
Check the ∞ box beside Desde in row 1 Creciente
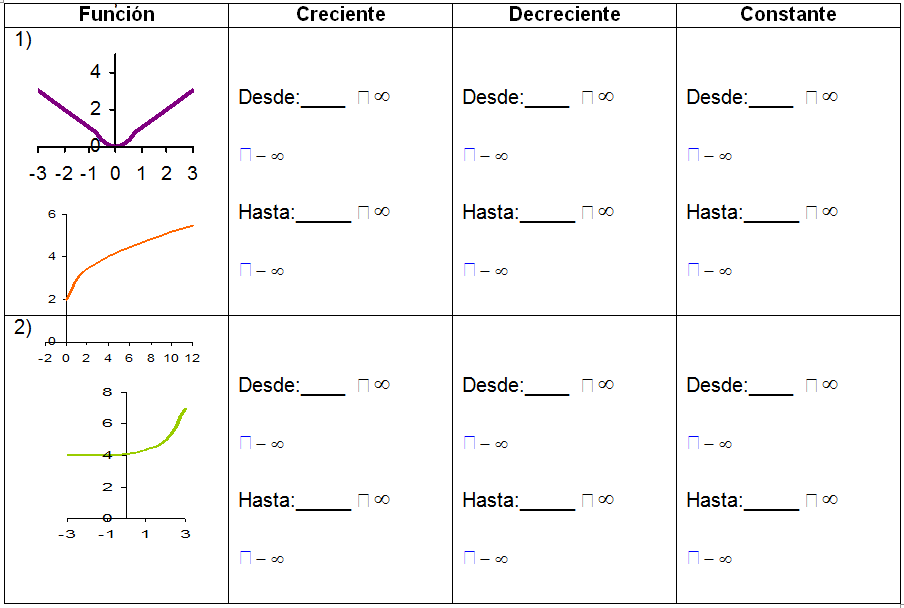[x=364, y=97]
